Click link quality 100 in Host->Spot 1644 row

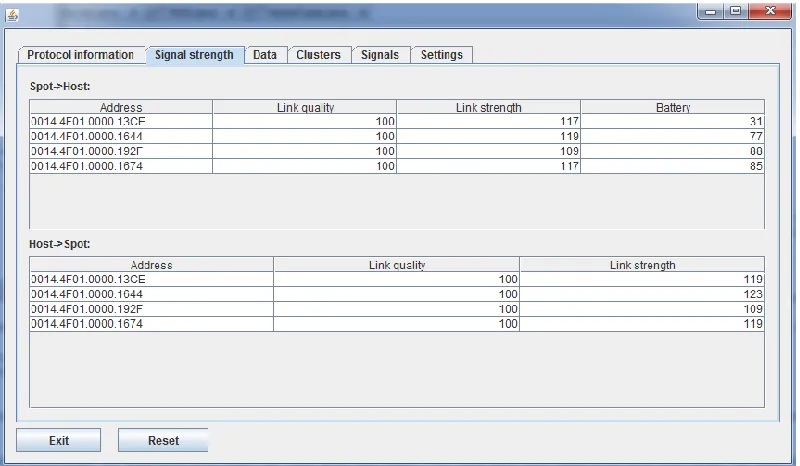(x=397, y=294)
